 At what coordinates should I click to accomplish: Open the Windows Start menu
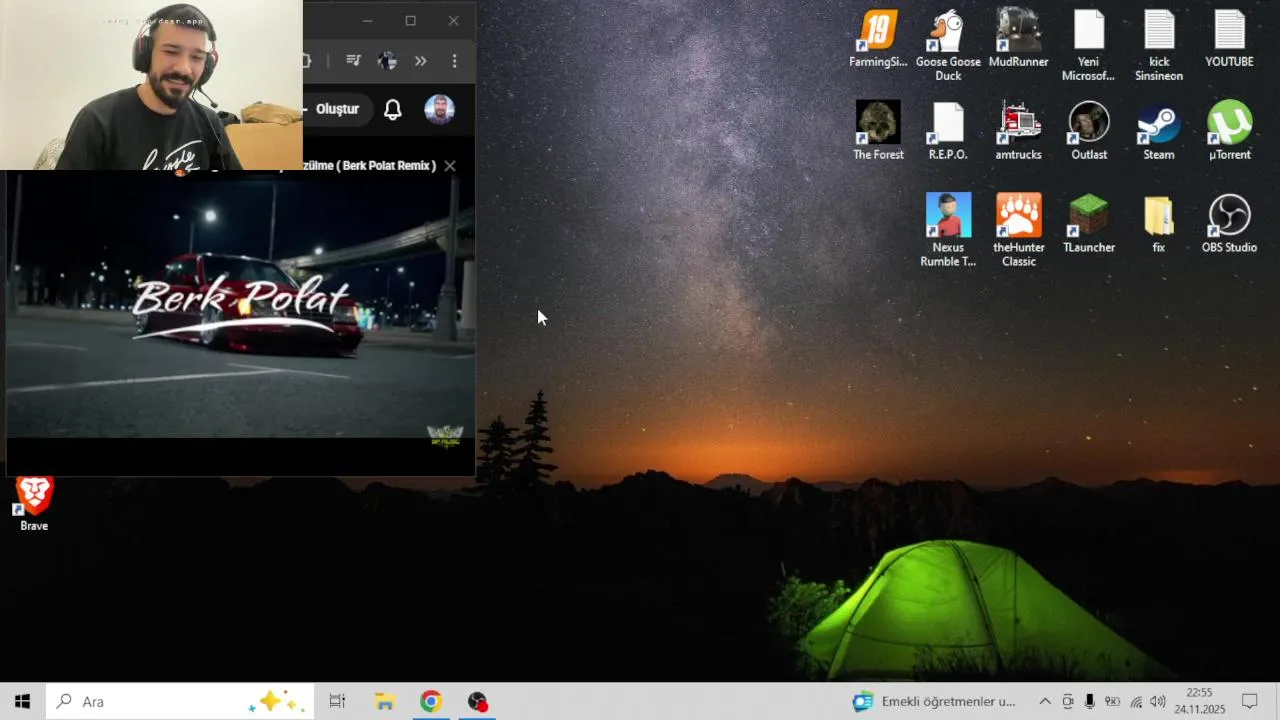(22, 701)
